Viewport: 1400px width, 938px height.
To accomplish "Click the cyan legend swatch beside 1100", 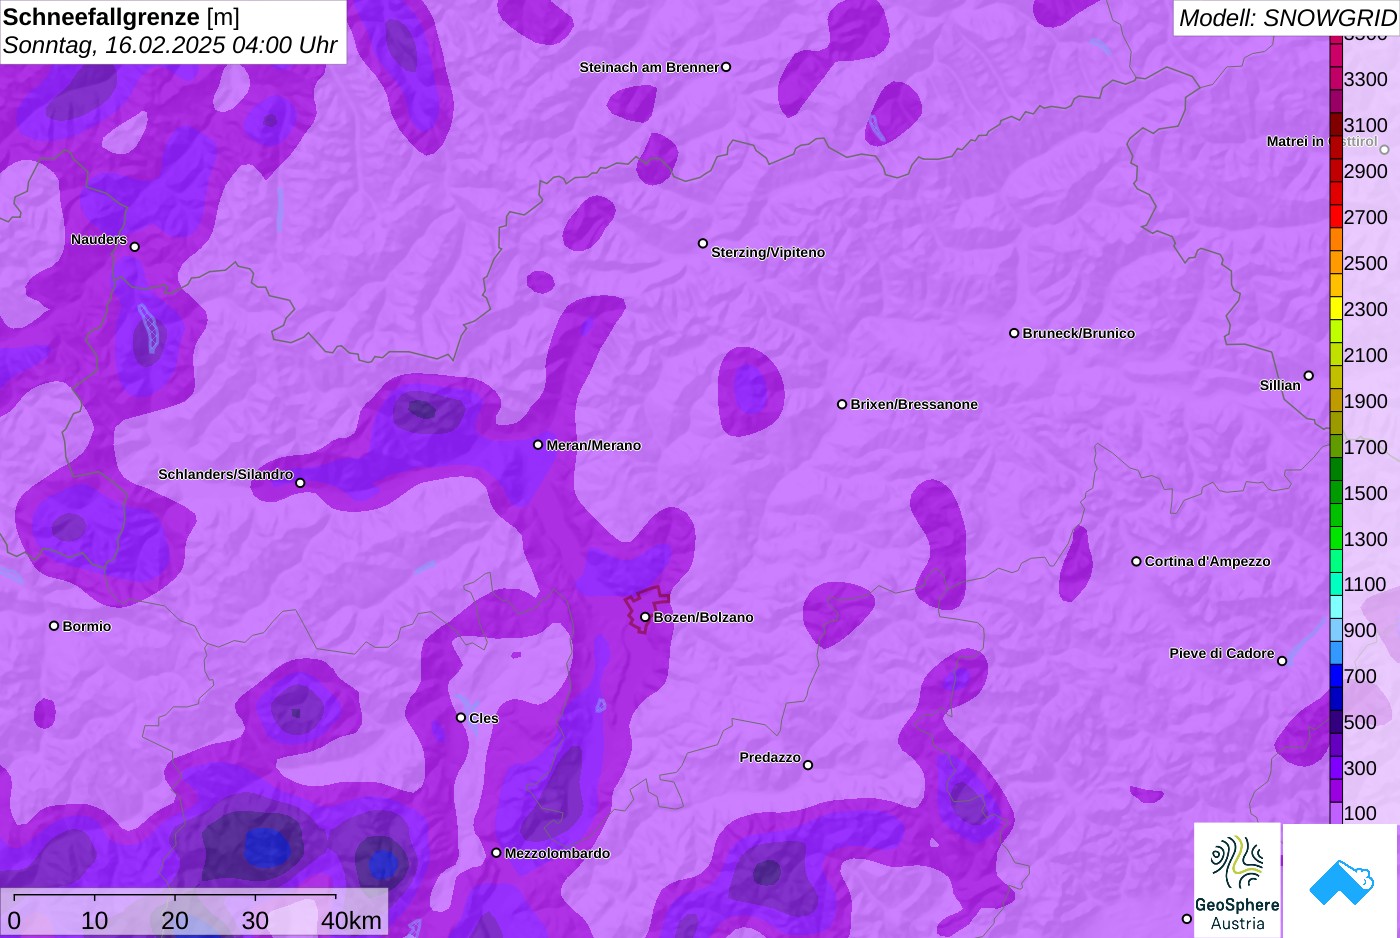I will coord(1336,584).
